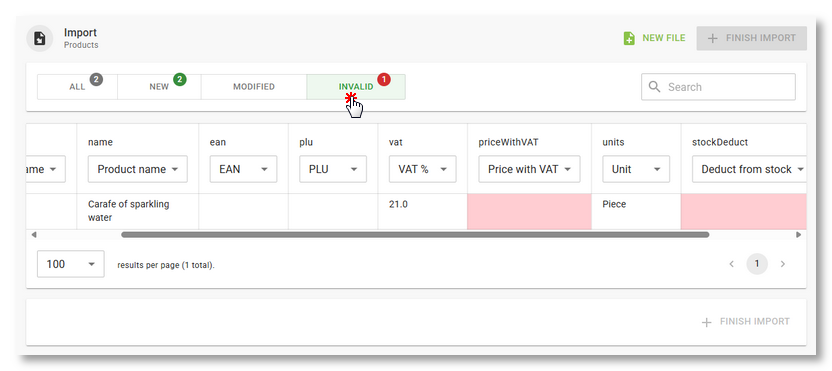
Task: Click the green New File document icon
Action: click(629, 38)
